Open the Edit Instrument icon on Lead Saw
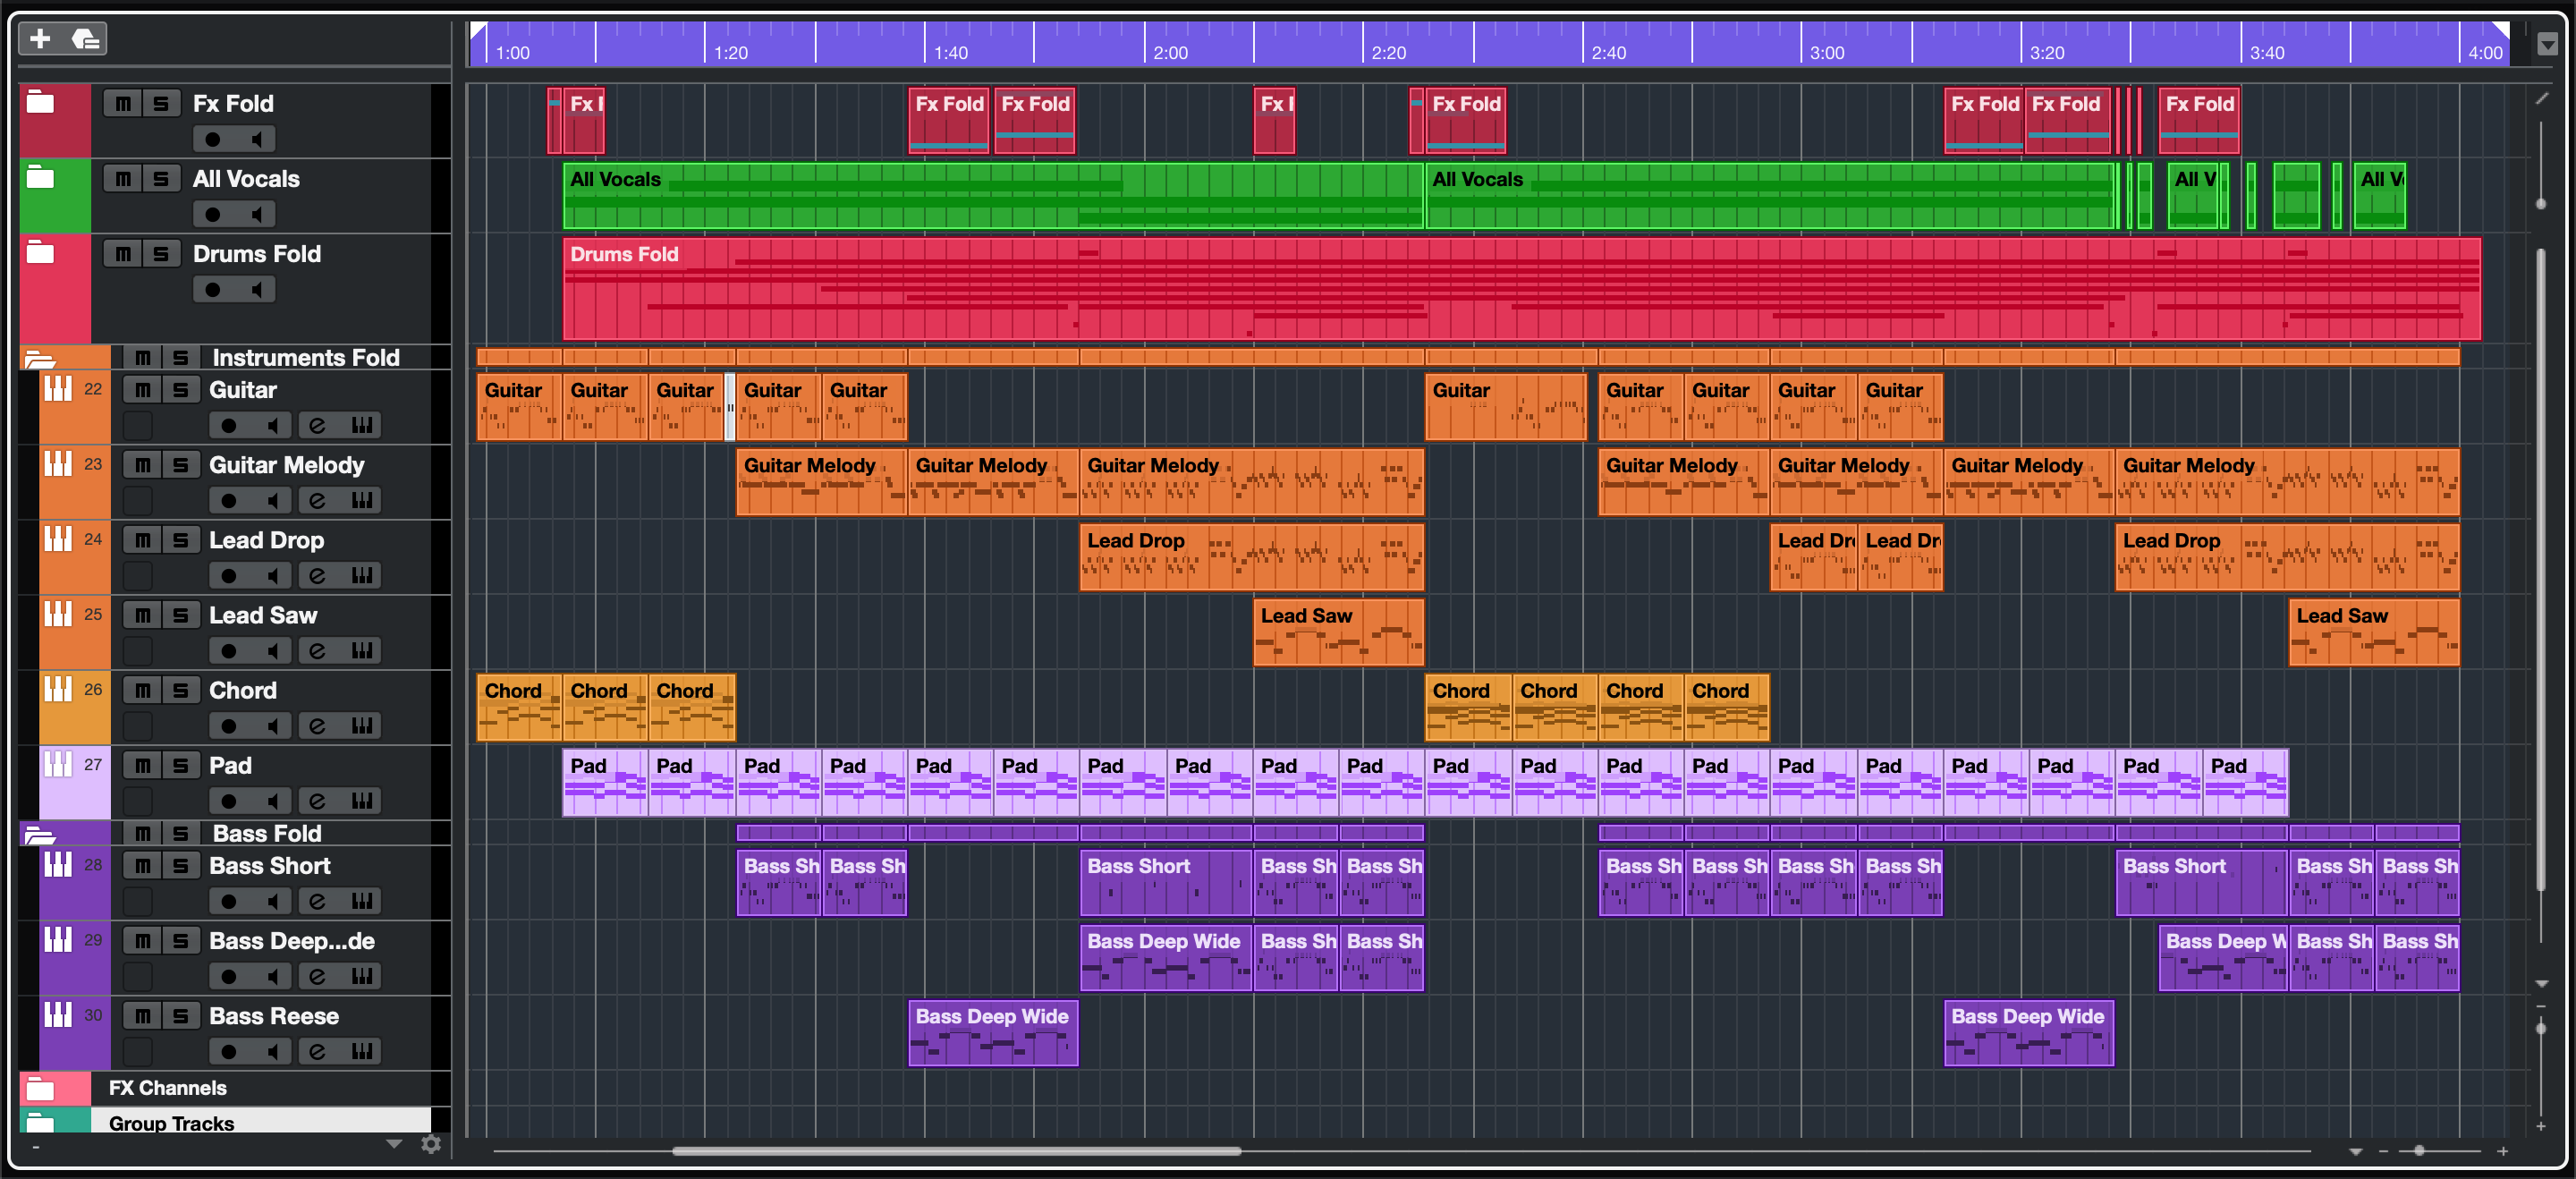The height and width of the screenshot is (1179, 2576). (x=362, y=651)
